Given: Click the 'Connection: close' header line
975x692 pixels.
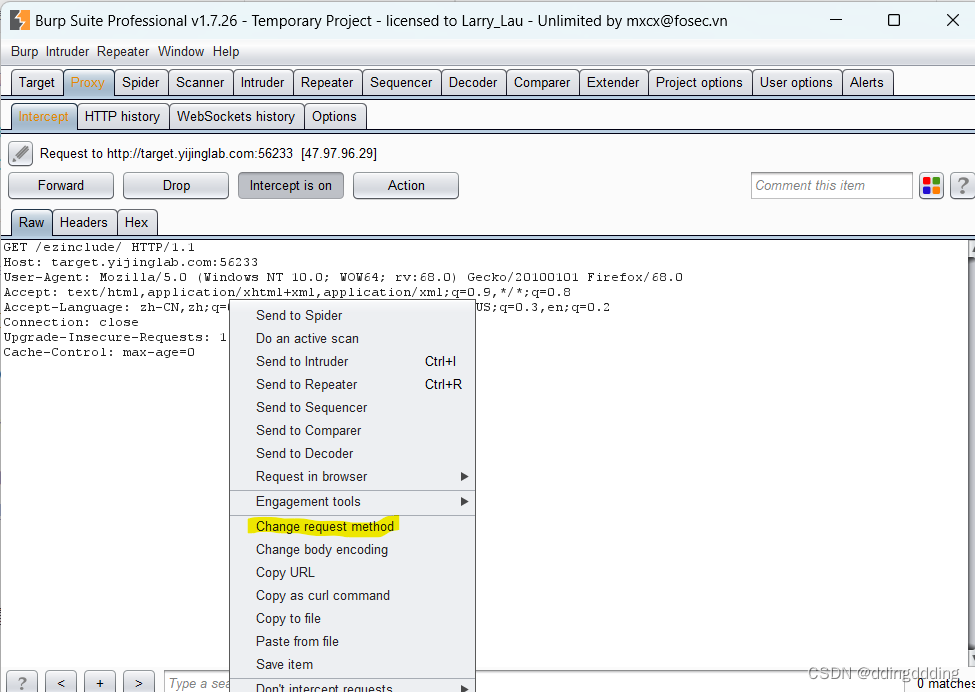Looking at the screenshot, I should pyautogui.click(x=71, y=323).
